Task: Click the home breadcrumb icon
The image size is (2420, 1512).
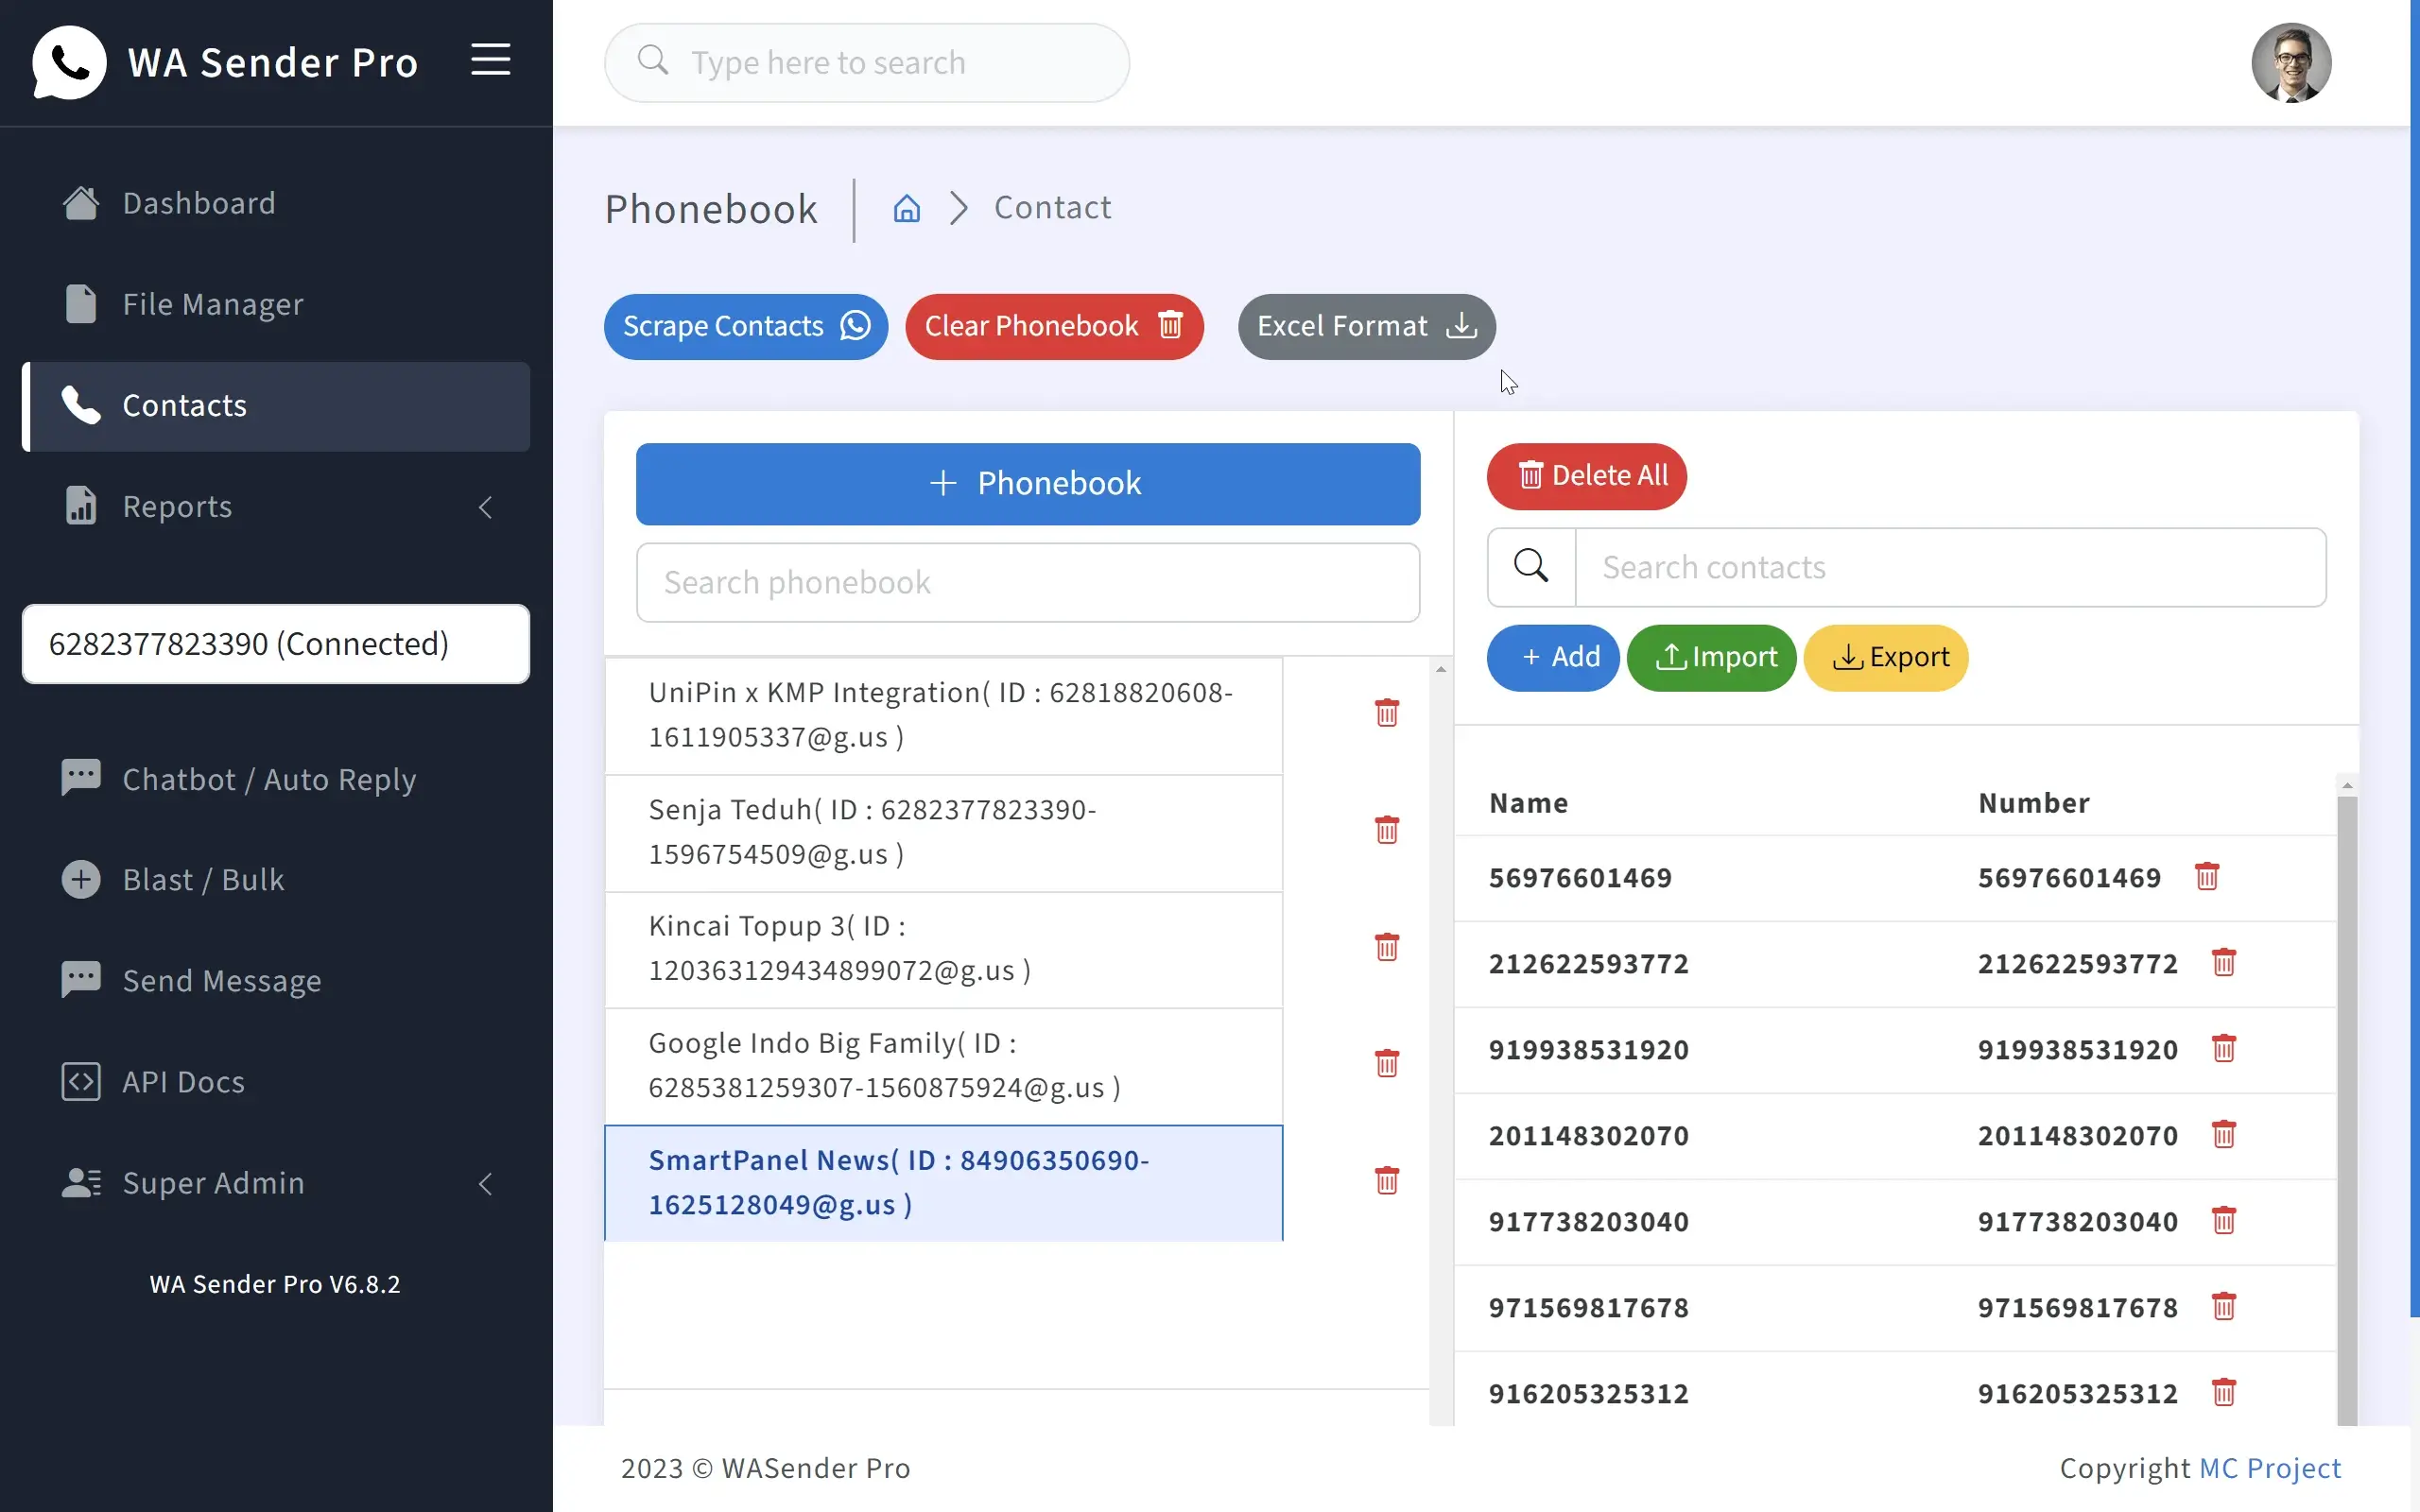Action: click(906, 208)
